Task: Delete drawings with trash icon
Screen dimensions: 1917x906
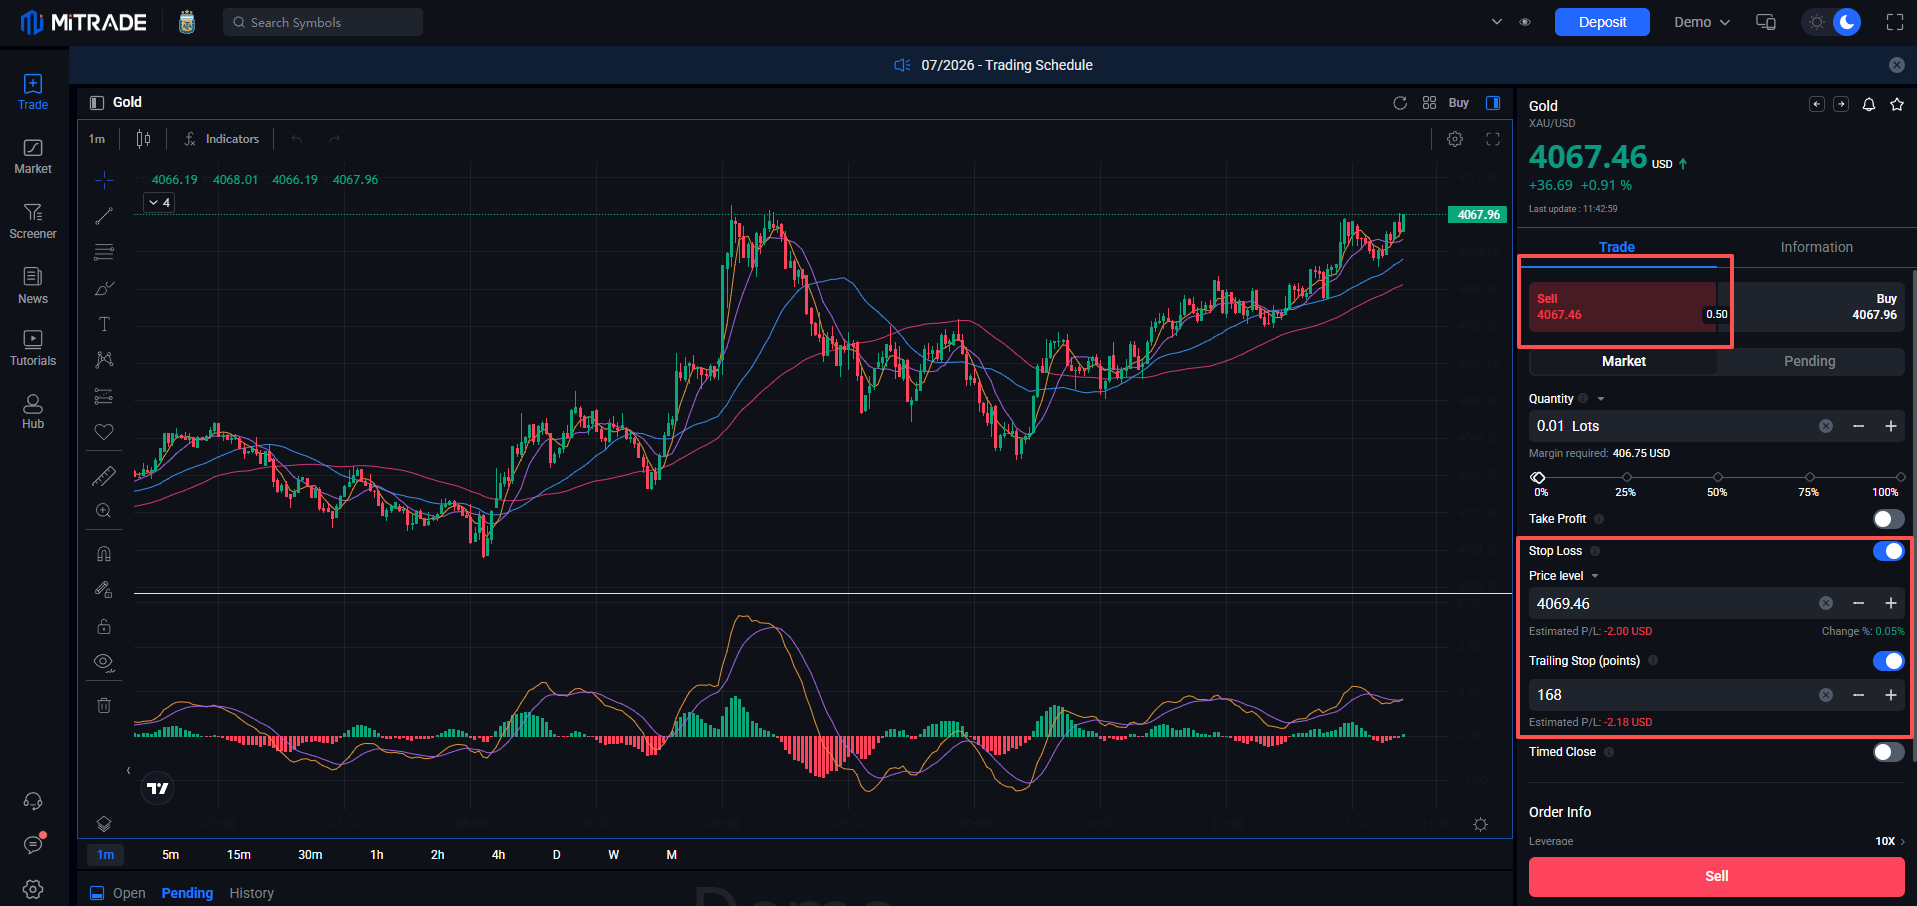Action: (104, 705)
